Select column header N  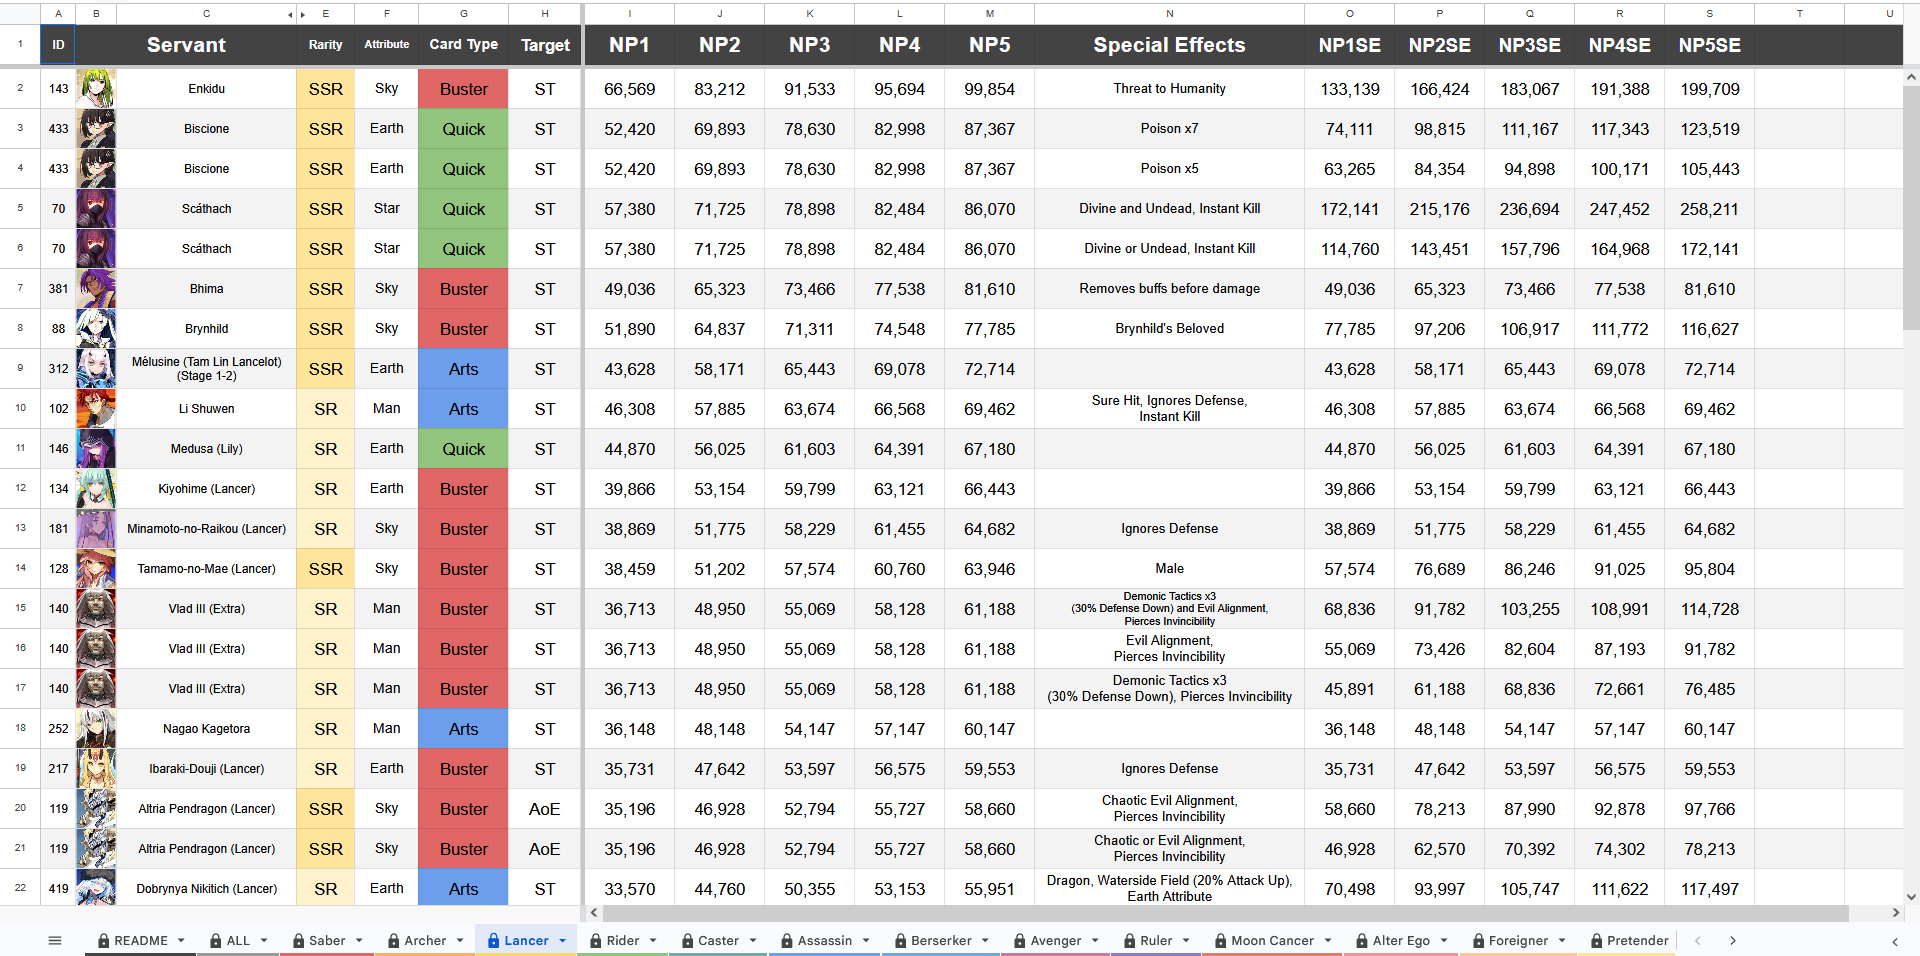tap(1170, 14)
